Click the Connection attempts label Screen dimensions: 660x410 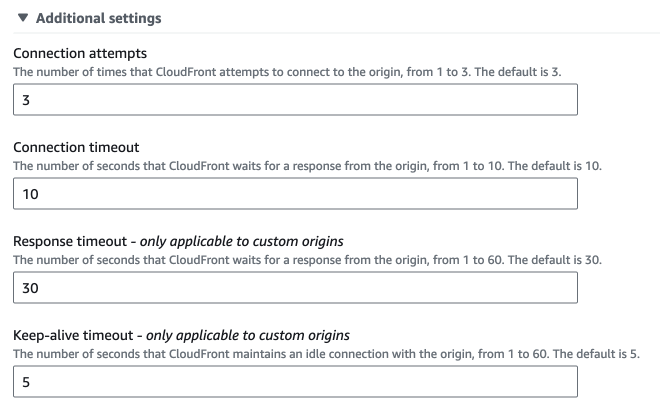(78, 53)
